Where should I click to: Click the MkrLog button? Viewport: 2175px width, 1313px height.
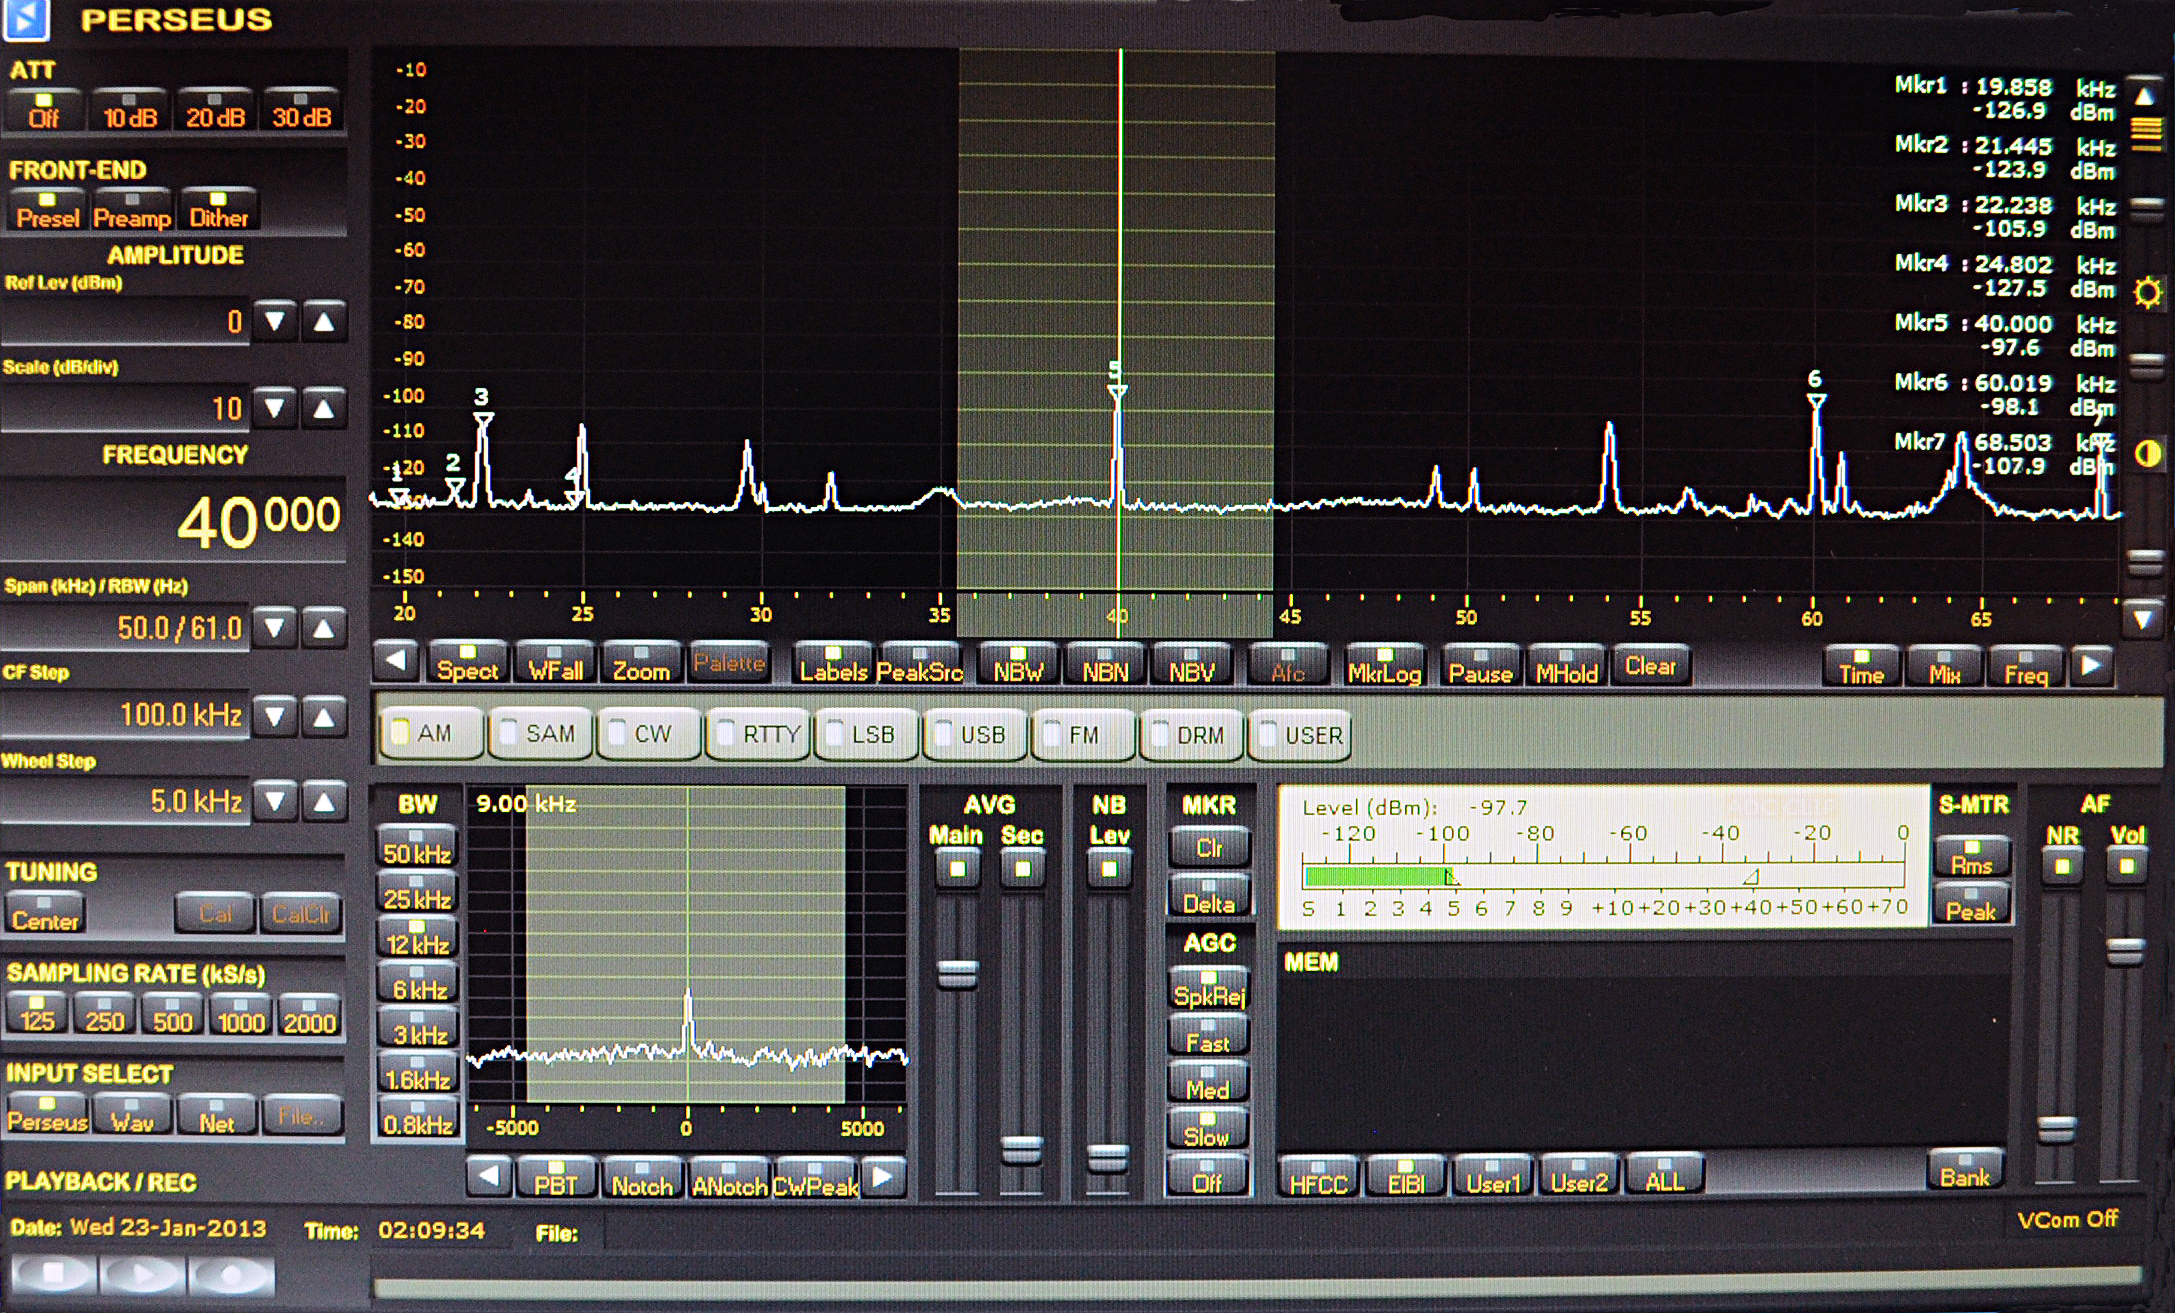(x=1384, y=667)
